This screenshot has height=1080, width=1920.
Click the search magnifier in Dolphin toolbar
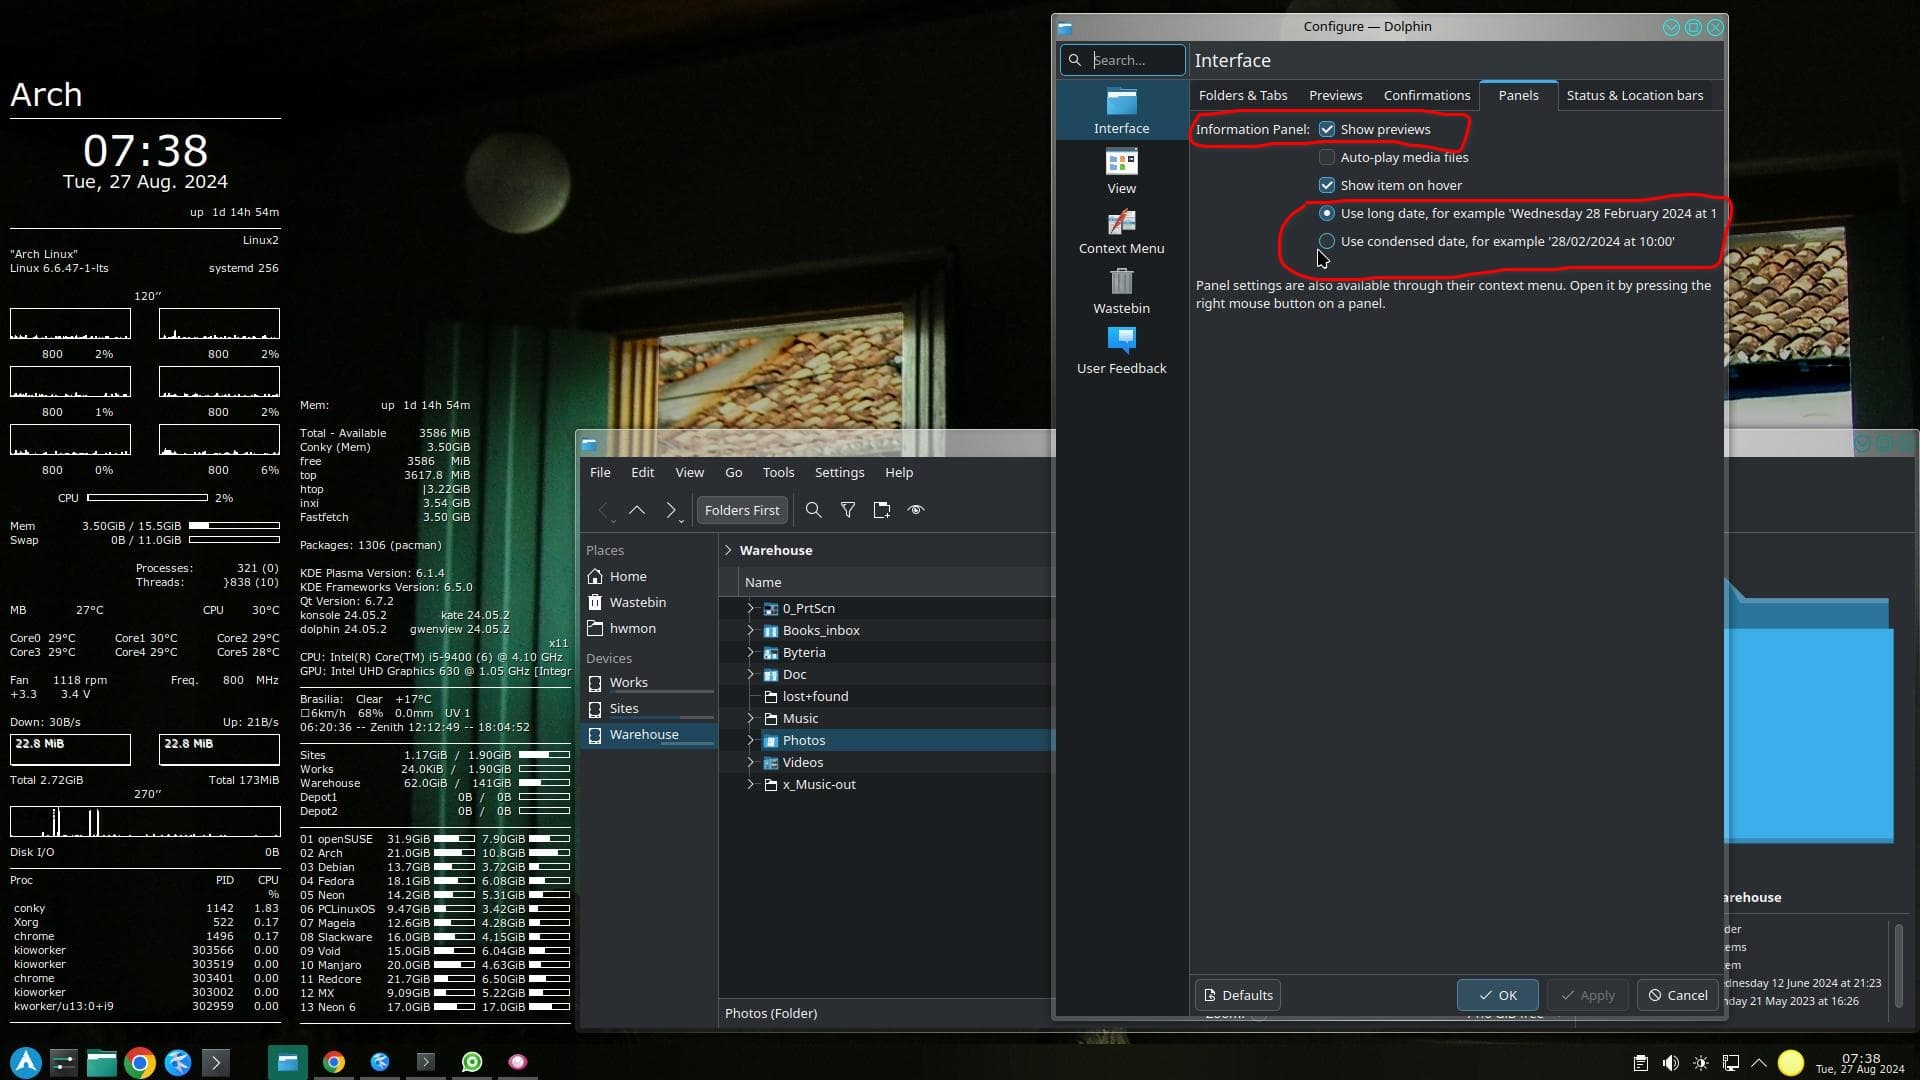click(813, 510)
